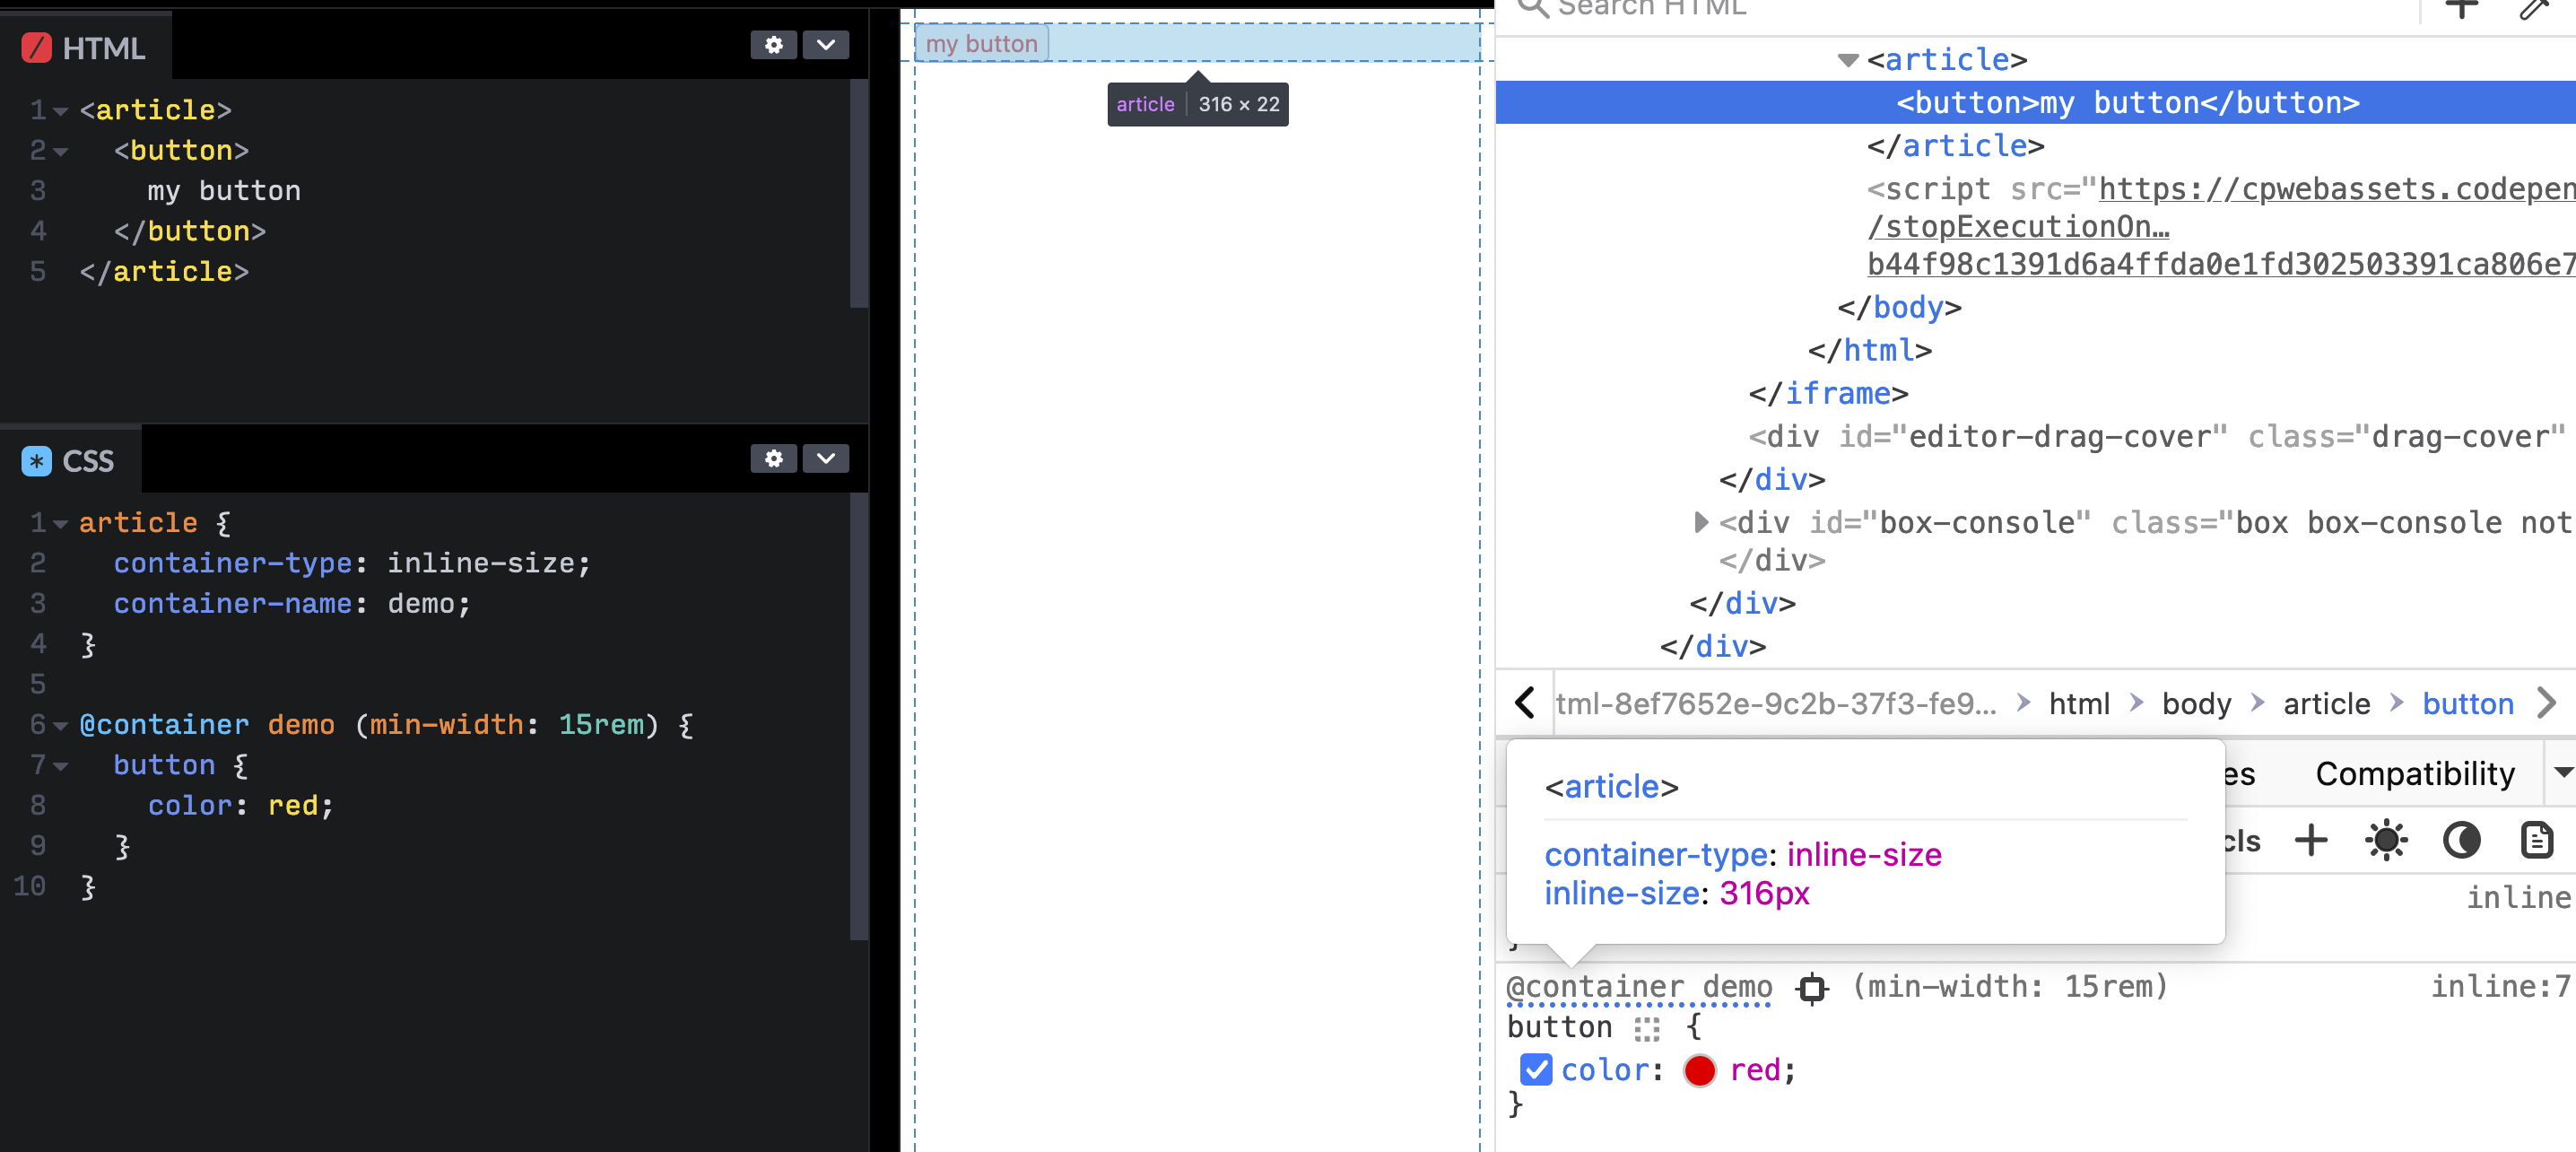Open HTML editor dropdown chevron
Screen dimensions: 2576x1152
click(x=825, y=45)
